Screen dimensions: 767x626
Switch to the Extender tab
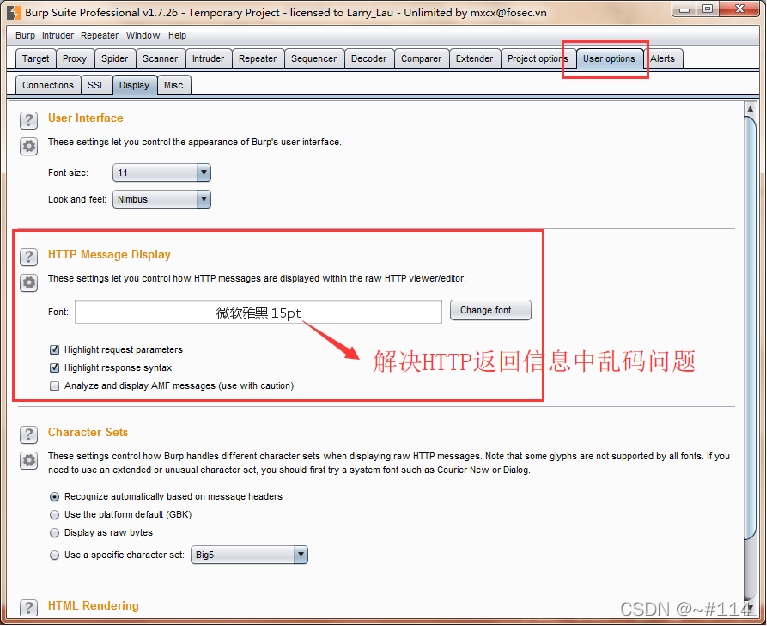coord(474,59)
